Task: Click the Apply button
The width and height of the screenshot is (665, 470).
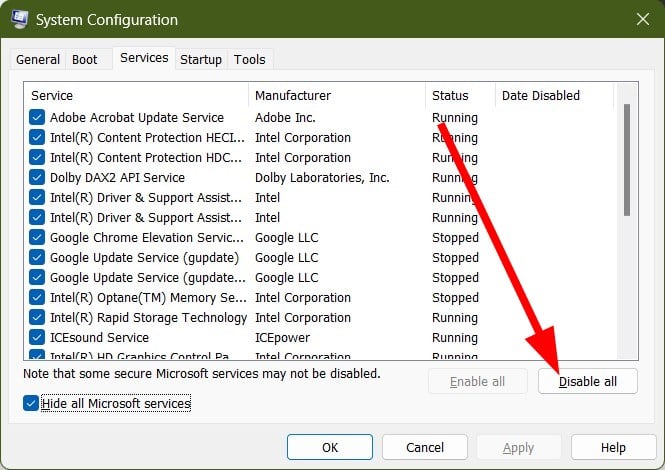Action: click(519, 447)
